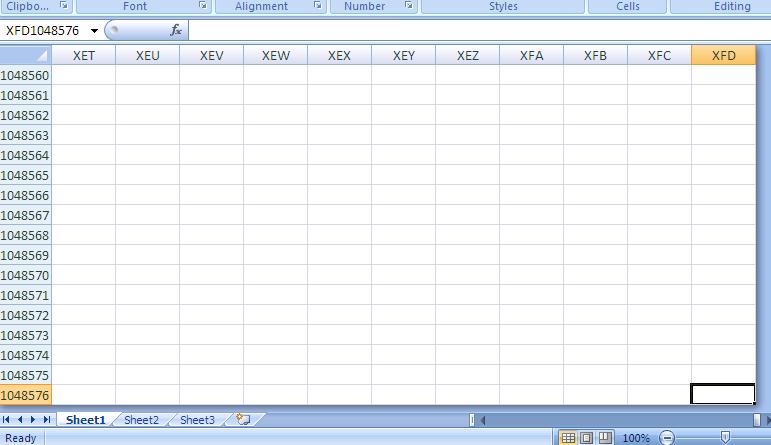The width and height of the screenshot is (771, 445).
Task: Open the Number format dialog launcher
Action: point(408,5)
